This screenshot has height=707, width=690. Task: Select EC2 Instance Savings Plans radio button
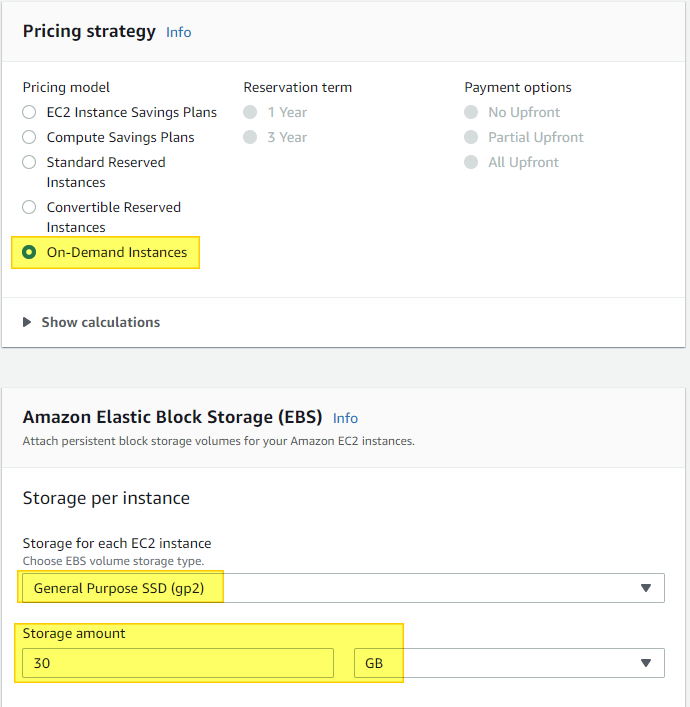[x=29, y=112]
